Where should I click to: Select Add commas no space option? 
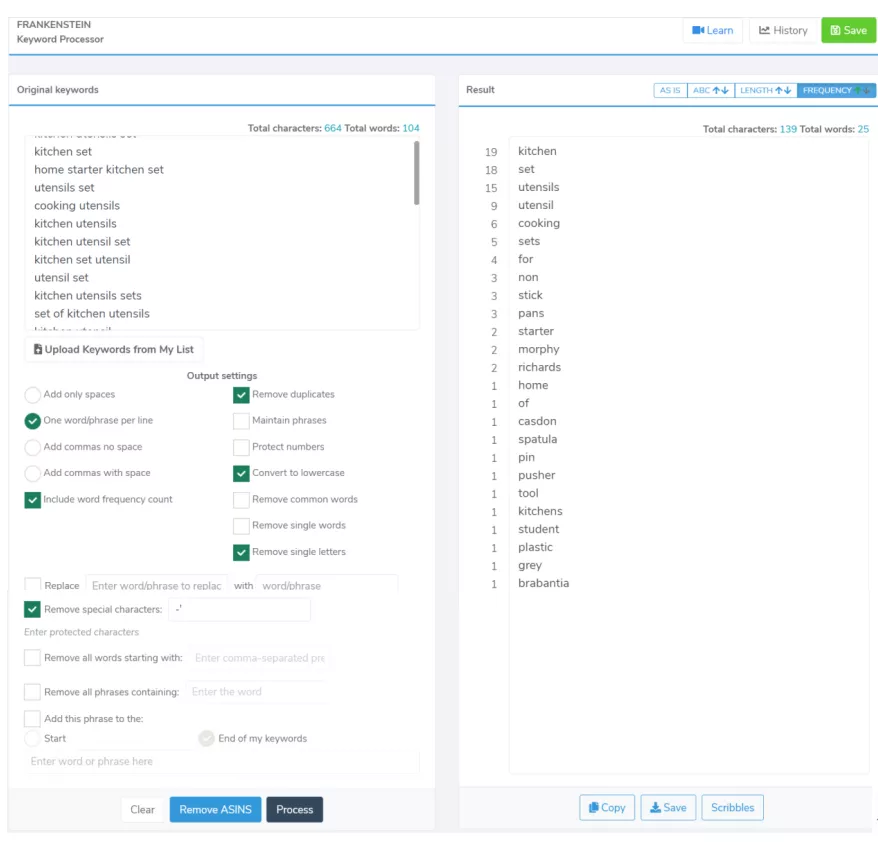coord(32,447)
